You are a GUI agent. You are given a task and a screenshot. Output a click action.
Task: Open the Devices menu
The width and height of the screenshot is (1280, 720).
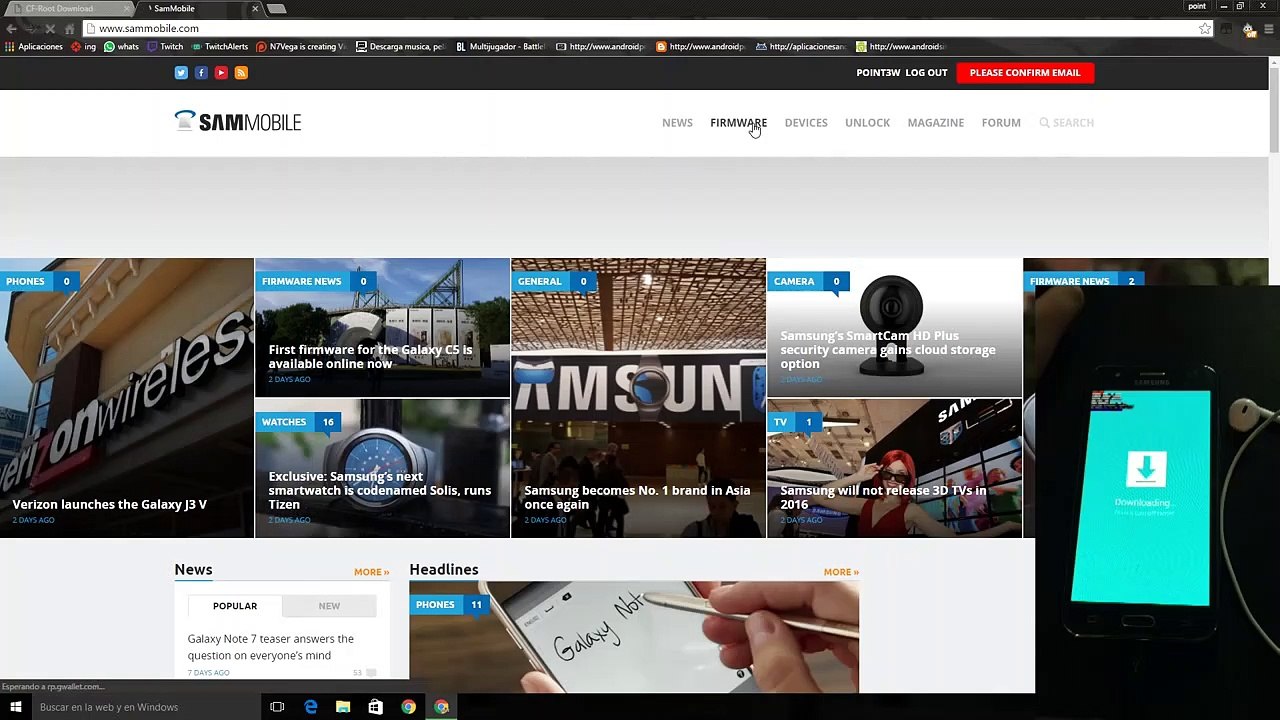(806, 122)
